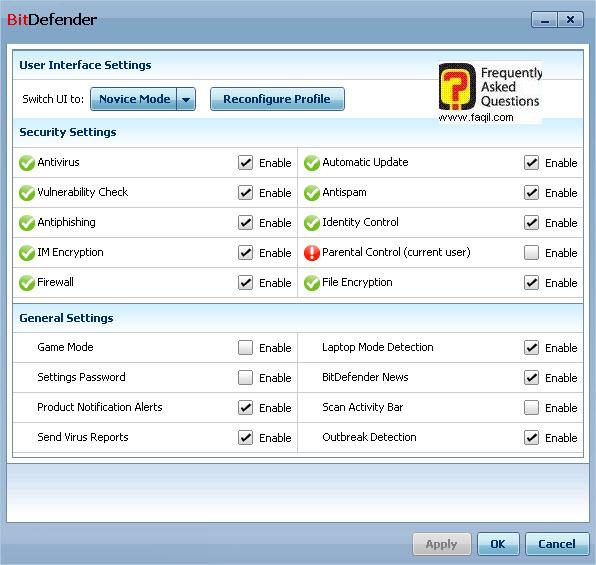Viewport: 596px width, 565px height.
Task: Click the Automatic Update status icon
Action: pyautogui.click(x=312, y=163)
